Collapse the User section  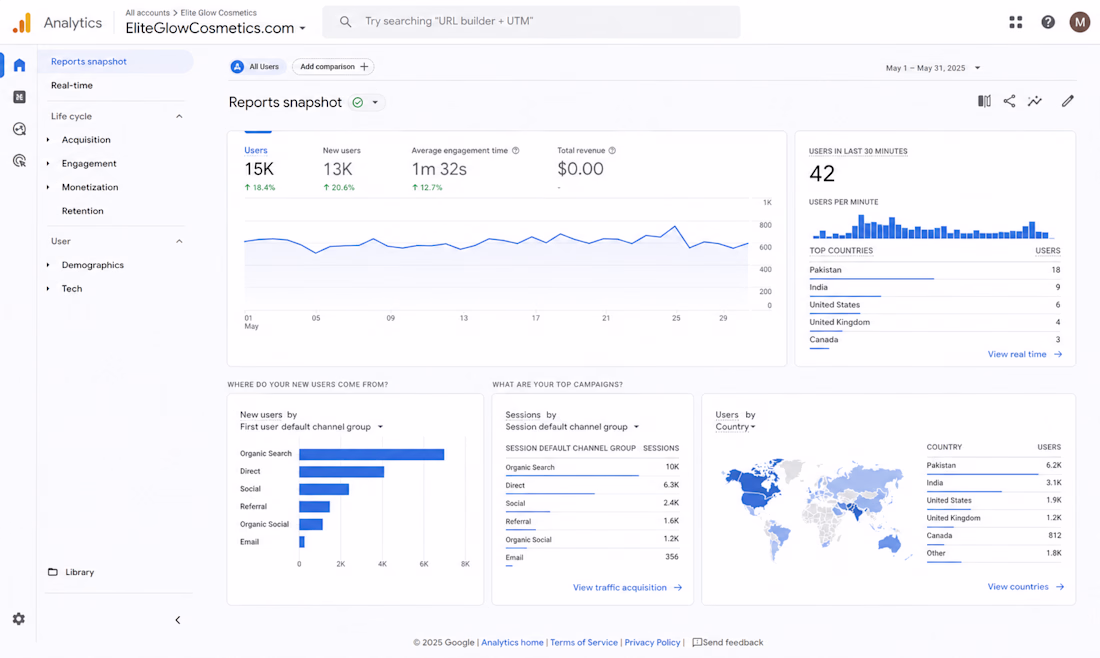click(179, 241)
